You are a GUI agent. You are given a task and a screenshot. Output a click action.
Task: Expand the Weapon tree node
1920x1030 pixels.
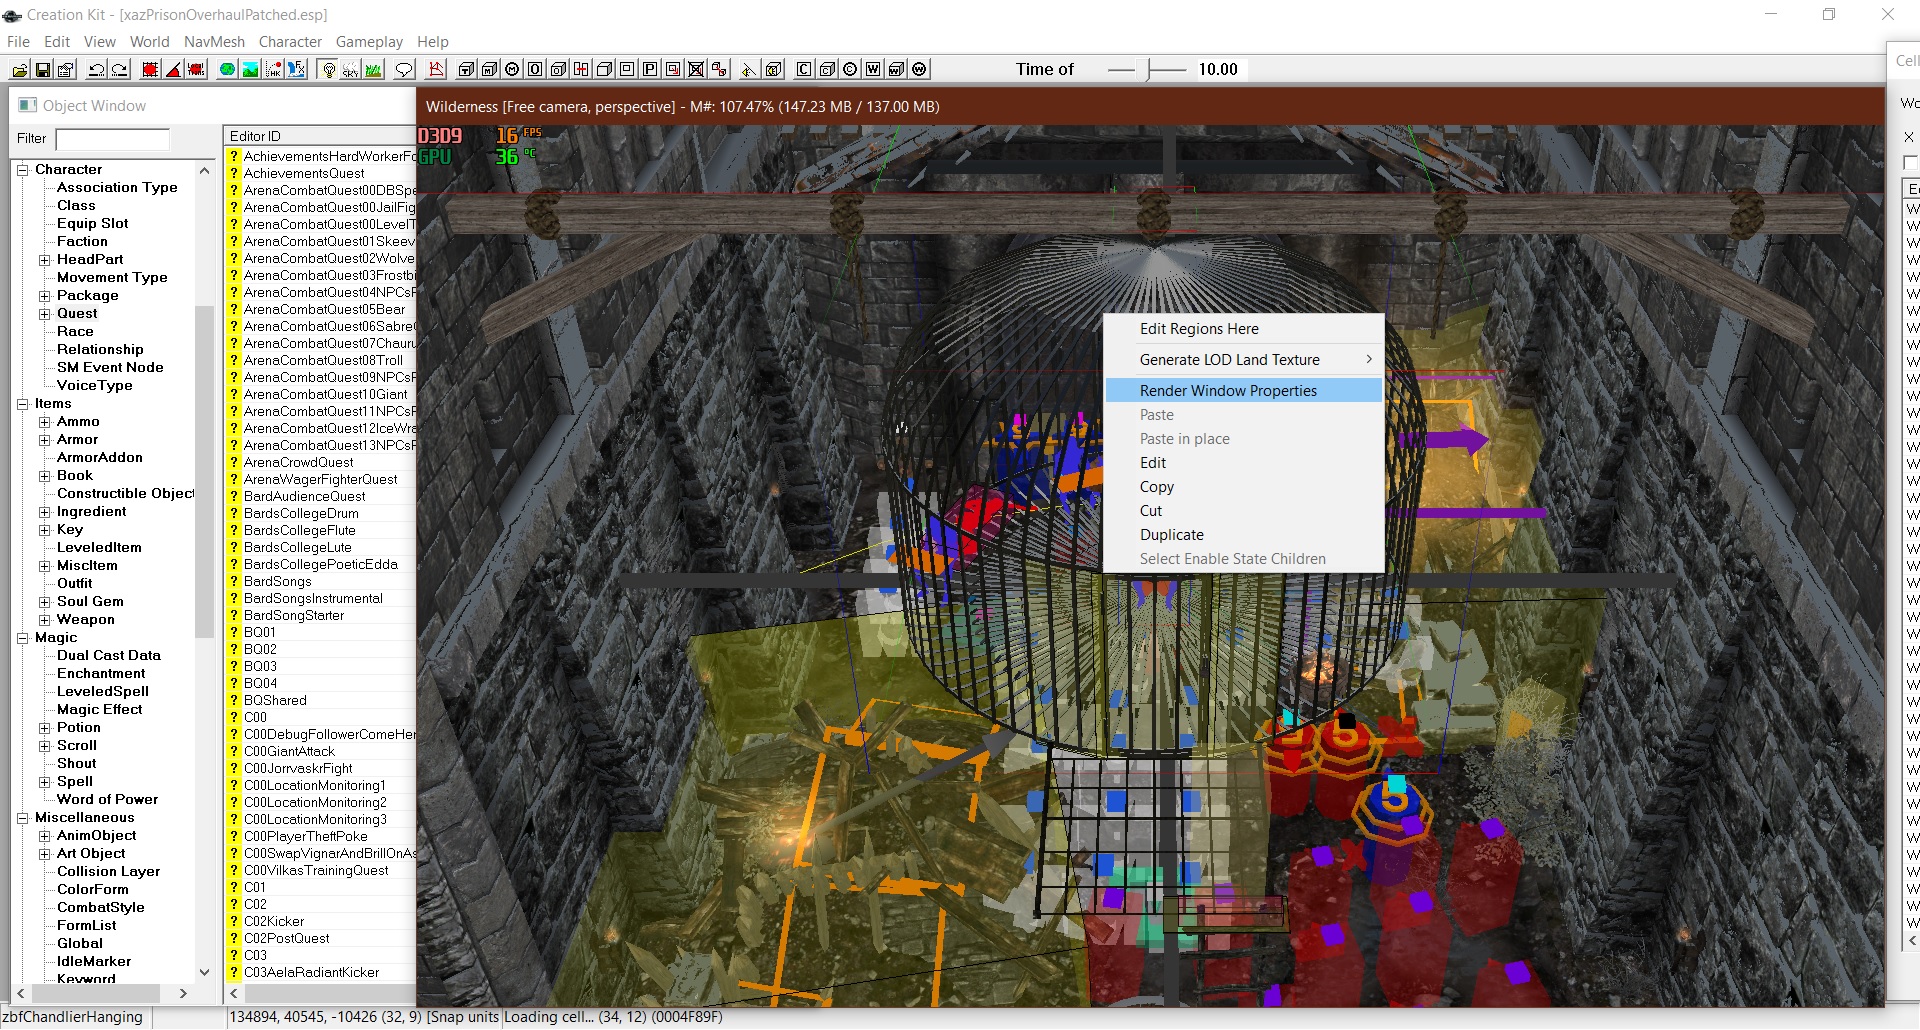coord(44,620)
